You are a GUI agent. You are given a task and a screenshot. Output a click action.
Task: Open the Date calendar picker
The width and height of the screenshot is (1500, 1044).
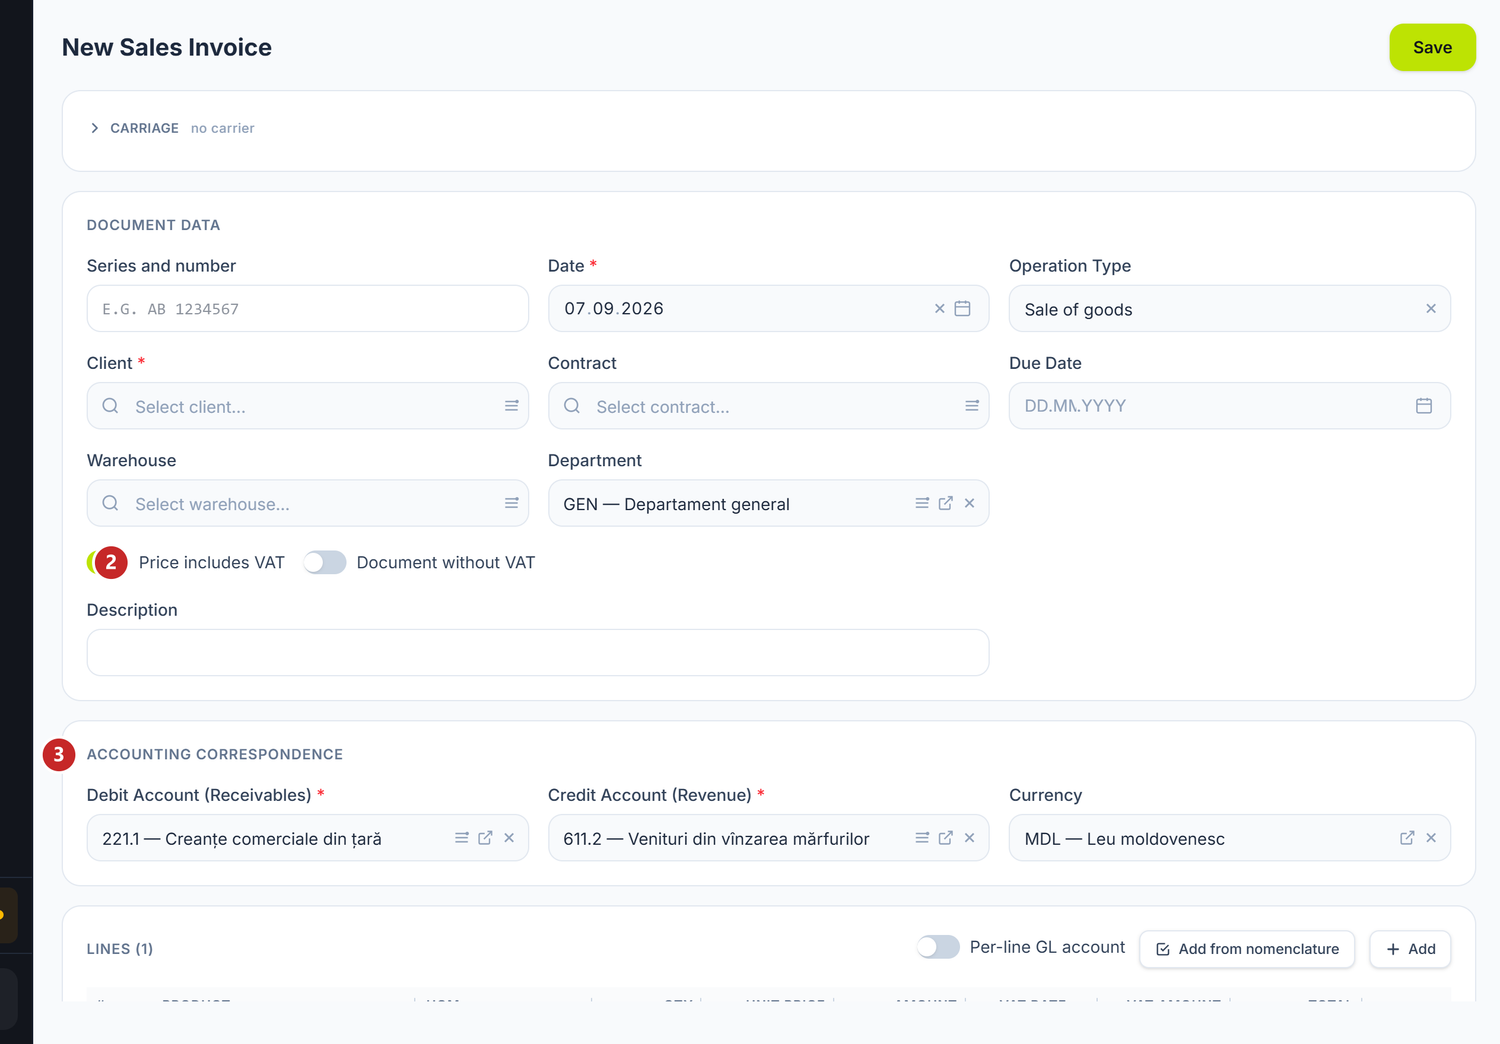(x=962, y=309)
